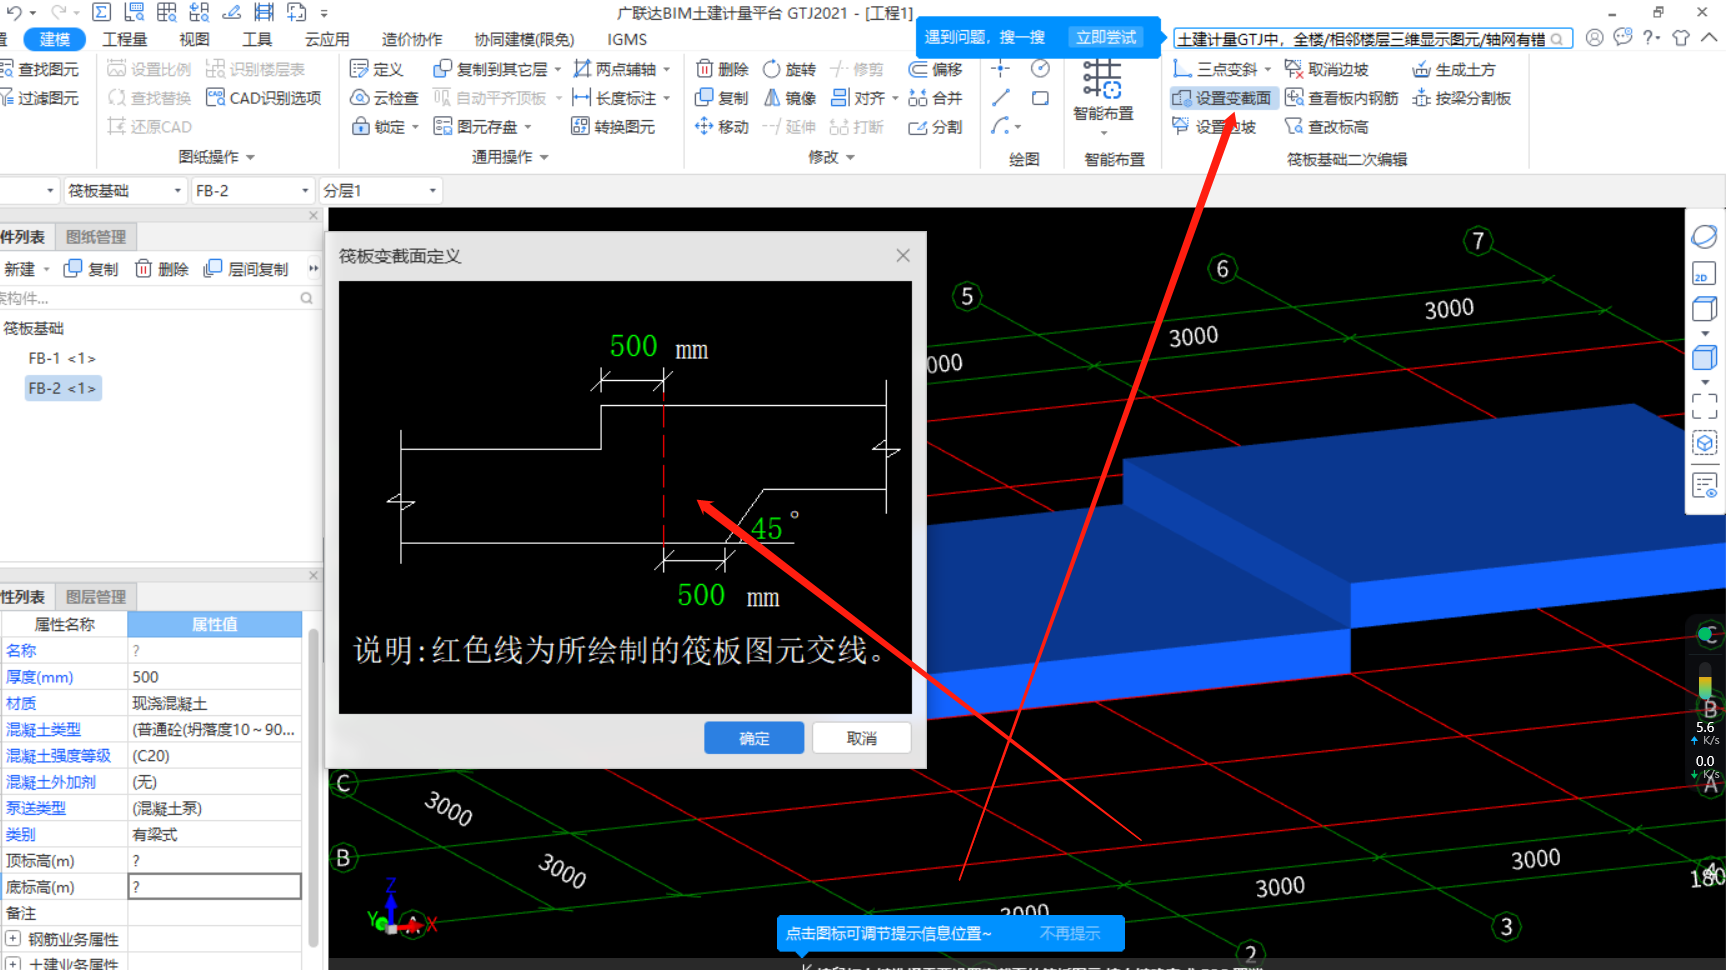The width and height of the screenshot is (1726, 970).
Task: Click the 厚度(mm) value cell 500
Action: pos(214,677)
